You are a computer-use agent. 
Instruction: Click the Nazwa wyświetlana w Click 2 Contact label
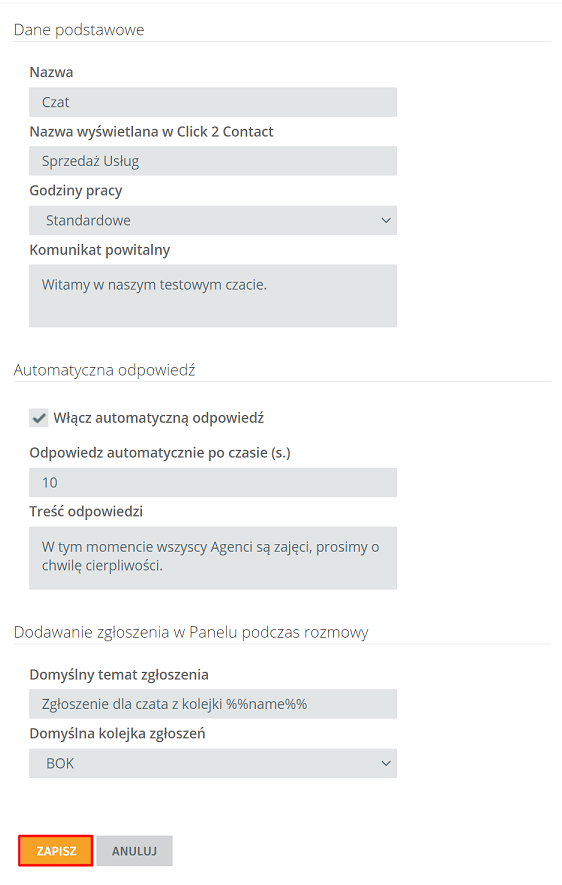coord(151,132)
